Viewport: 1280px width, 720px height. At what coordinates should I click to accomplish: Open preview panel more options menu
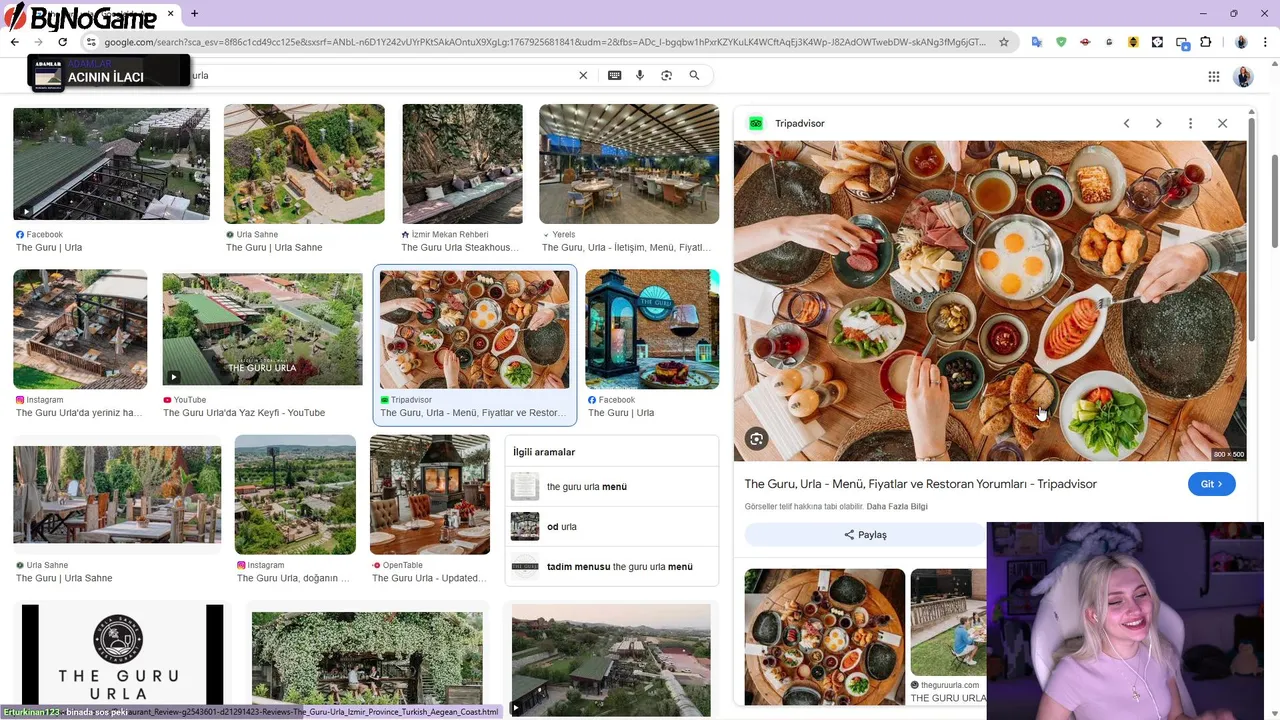click(x=1190, y=123)
